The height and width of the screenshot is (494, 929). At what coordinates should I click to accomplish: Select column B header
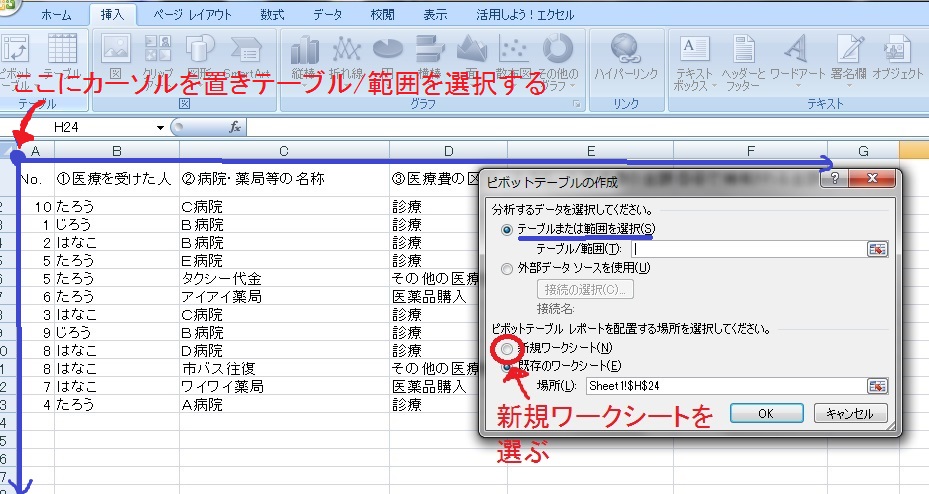pyautogui.click(x=117, y=151)
